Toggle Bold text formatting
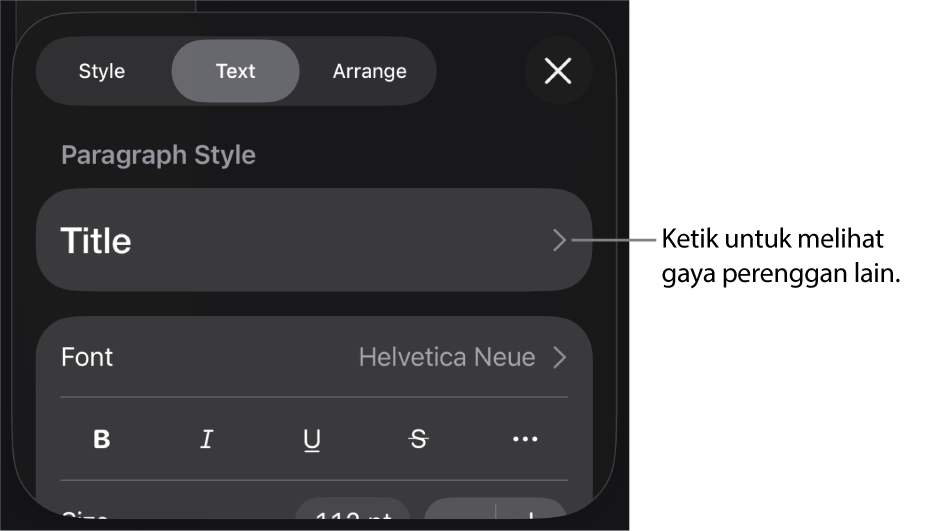The image size is (945, 531). (102, 439)
